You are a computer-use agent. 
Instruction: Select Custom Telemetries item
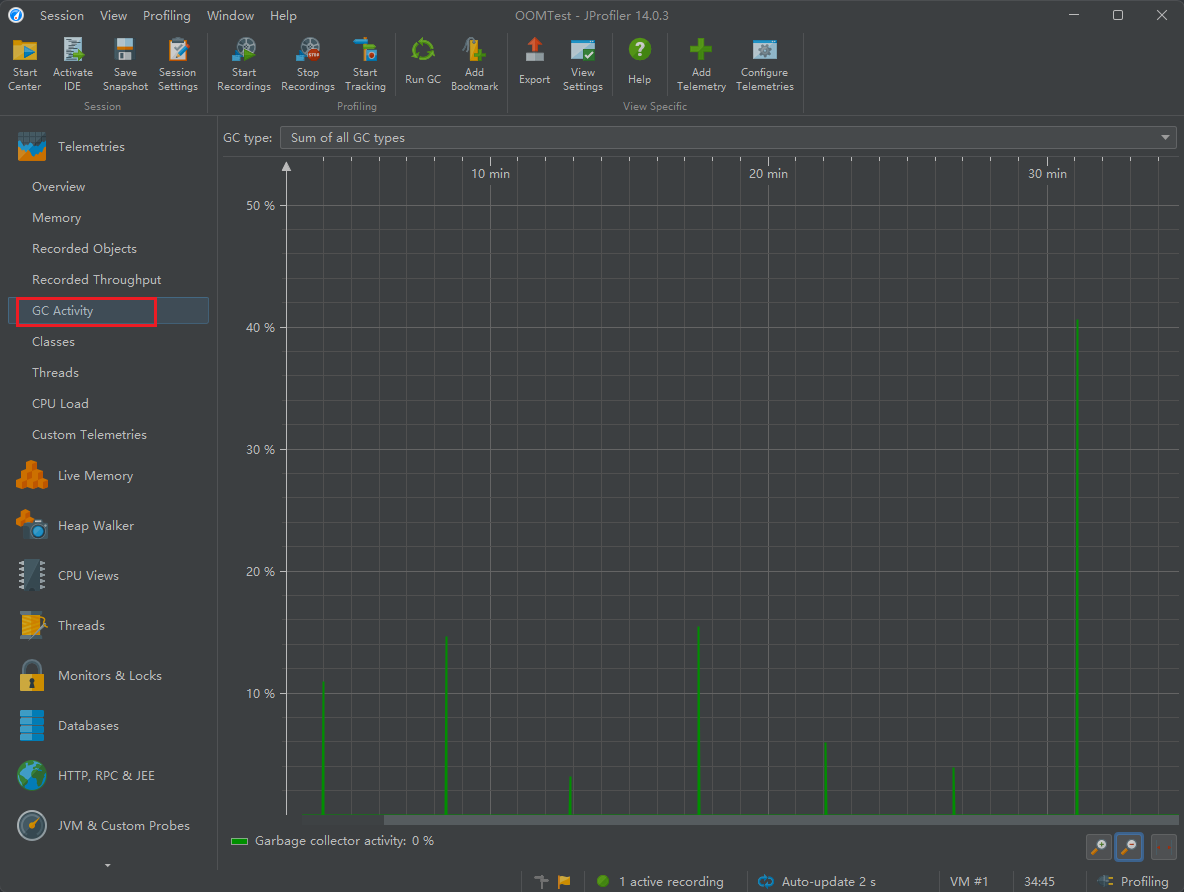(x=108, y=434)
